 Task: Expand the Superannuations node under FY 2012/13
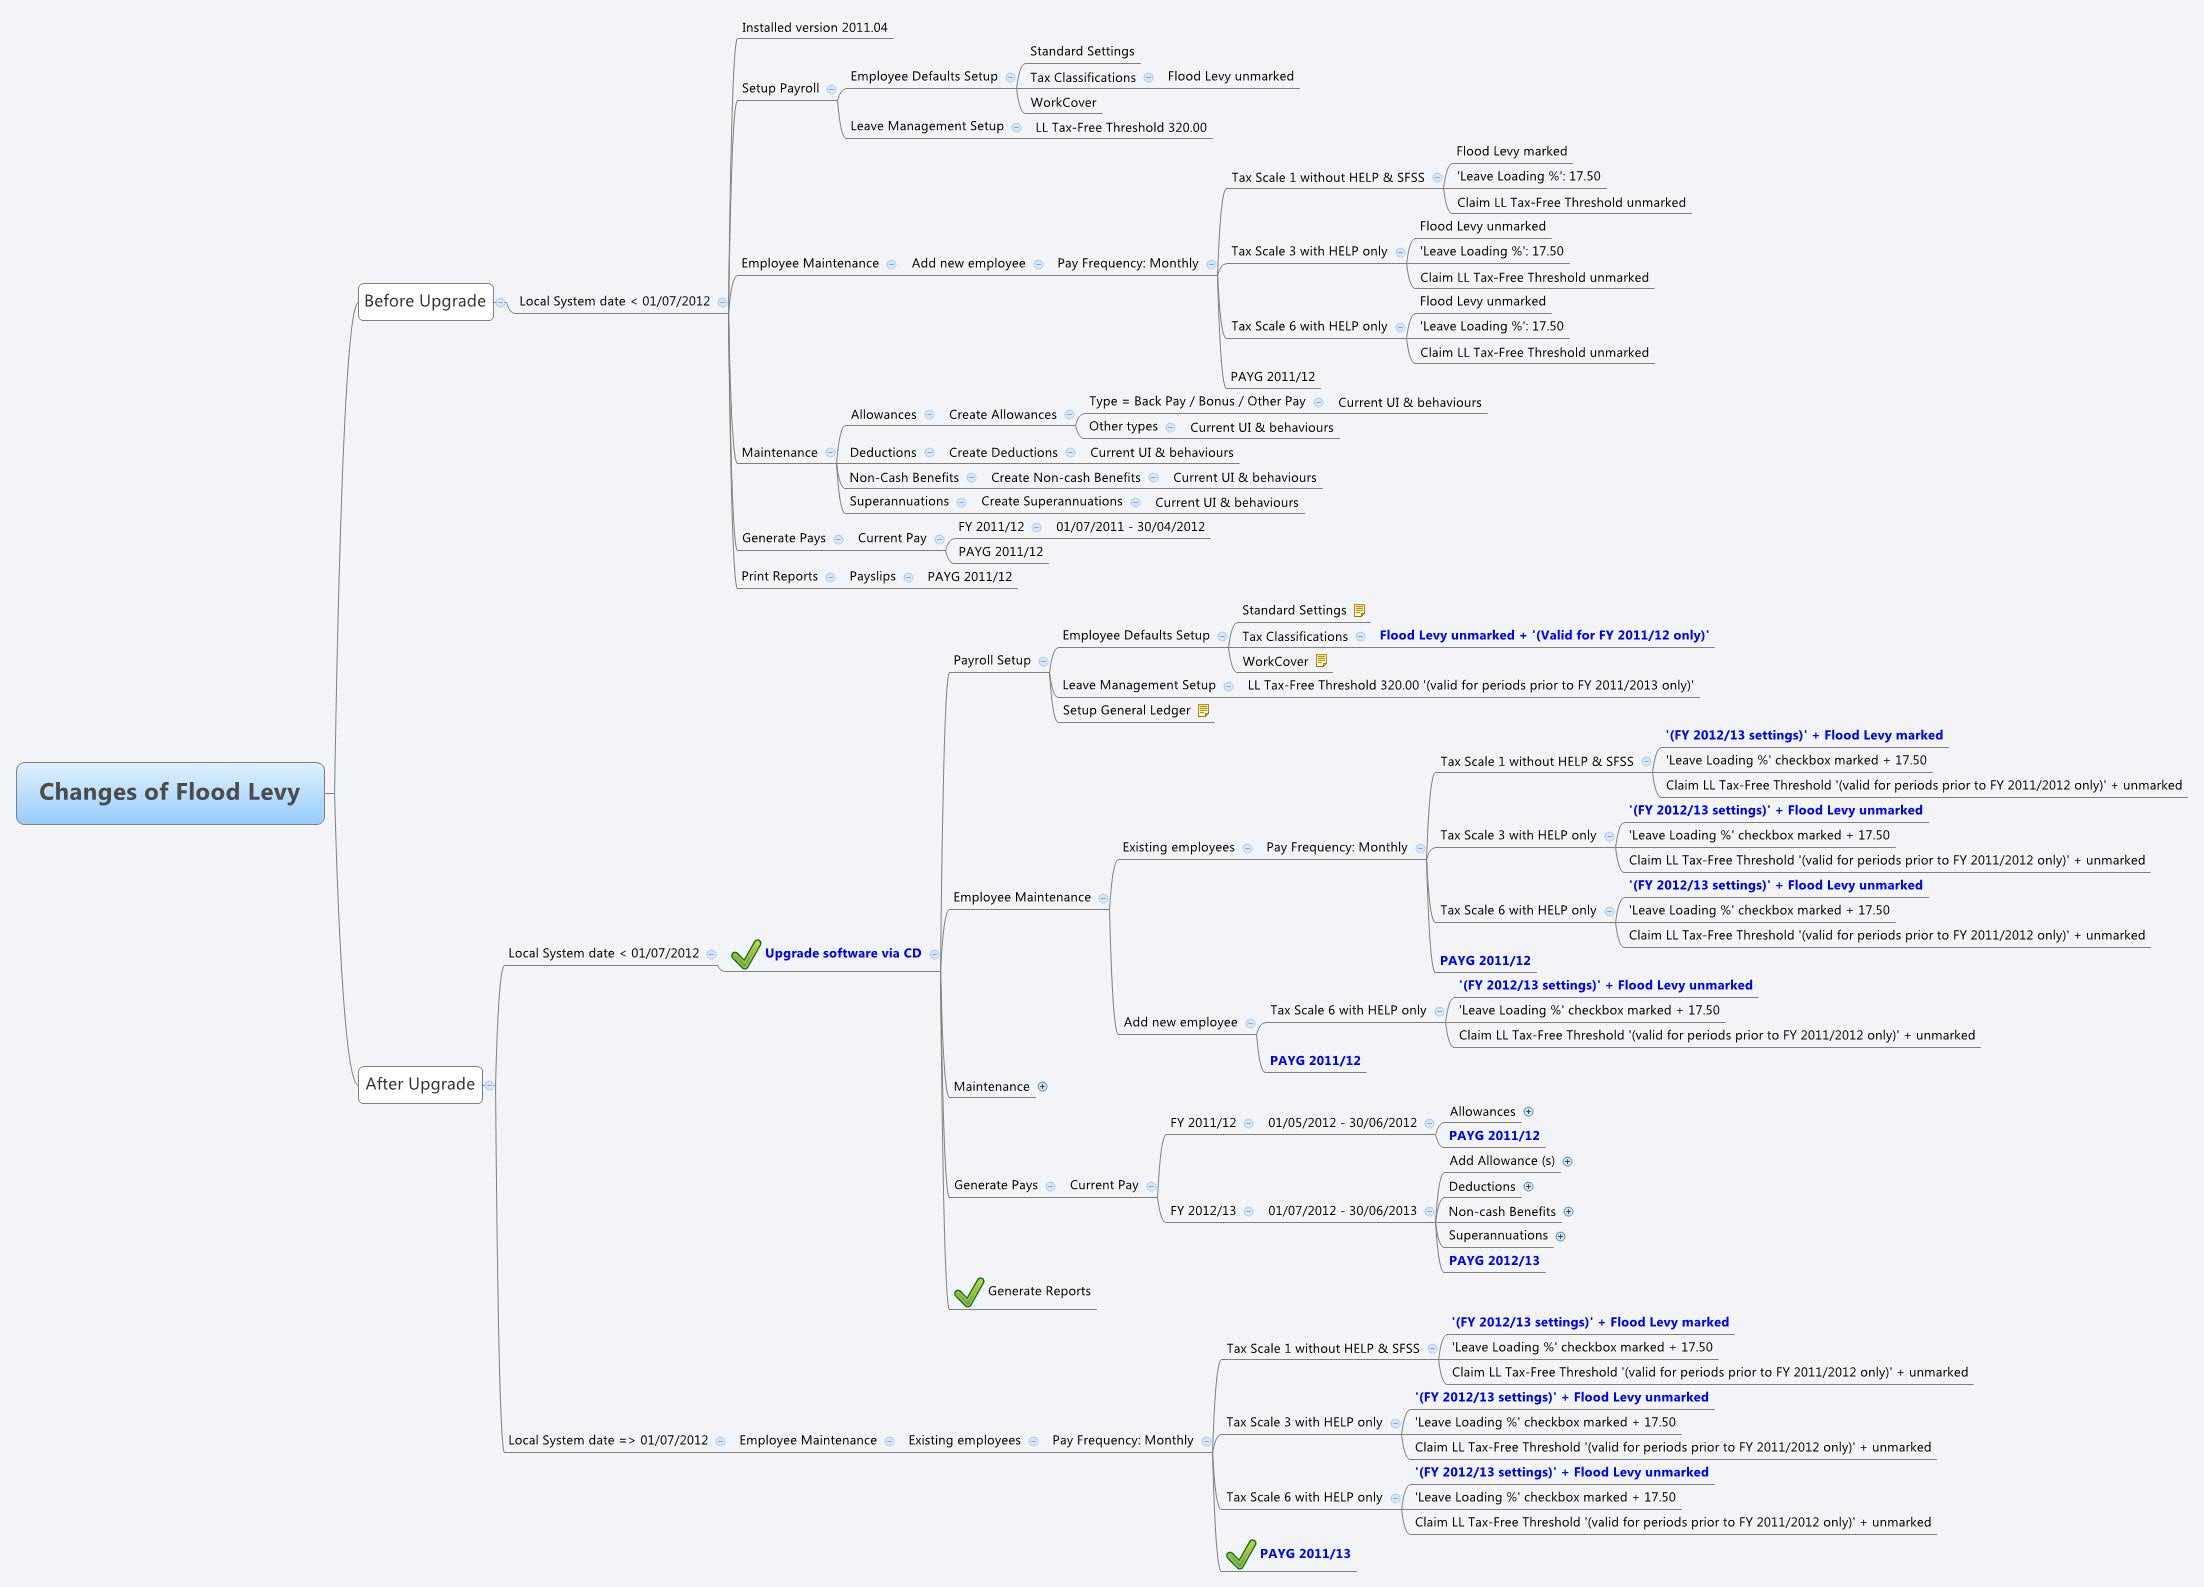coord(1560,1236)
